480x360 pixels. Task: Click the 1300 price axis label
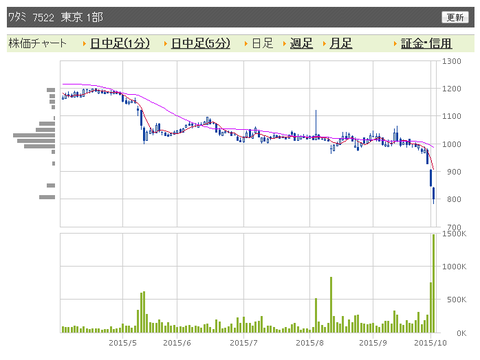452,61
